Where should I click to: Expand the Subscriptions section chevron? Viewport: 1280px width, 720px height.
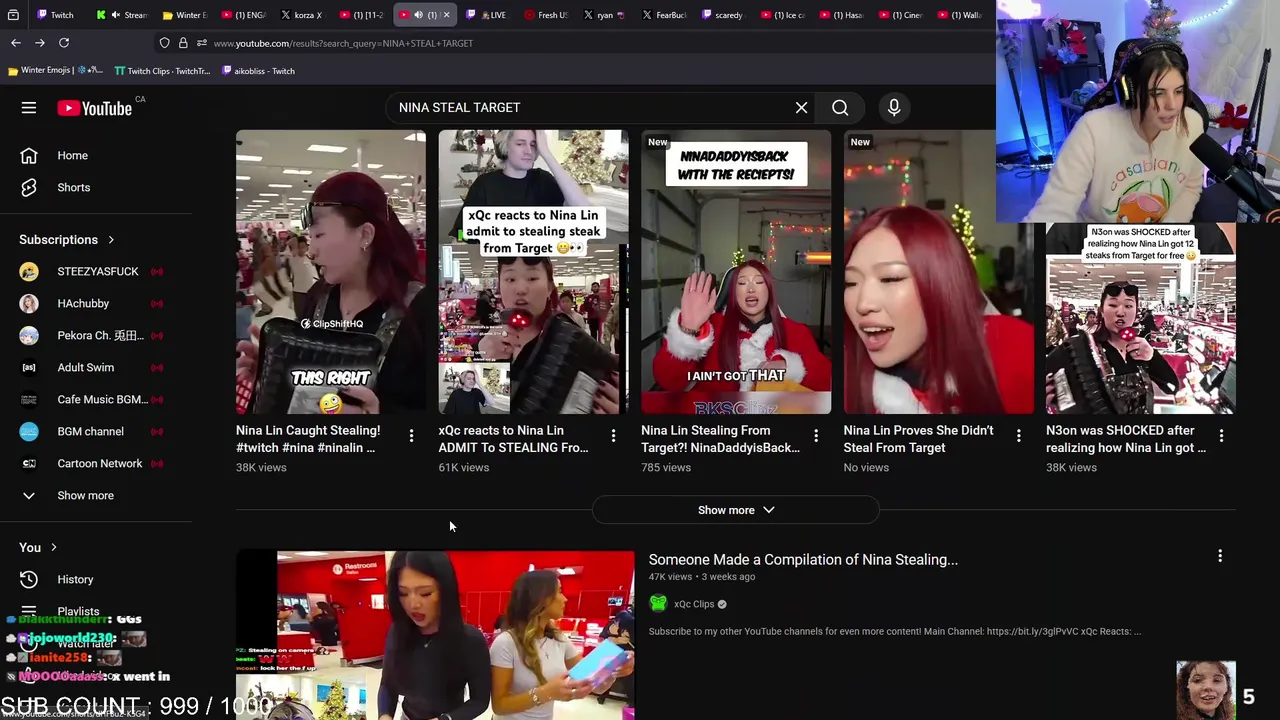tap(111, 240)
